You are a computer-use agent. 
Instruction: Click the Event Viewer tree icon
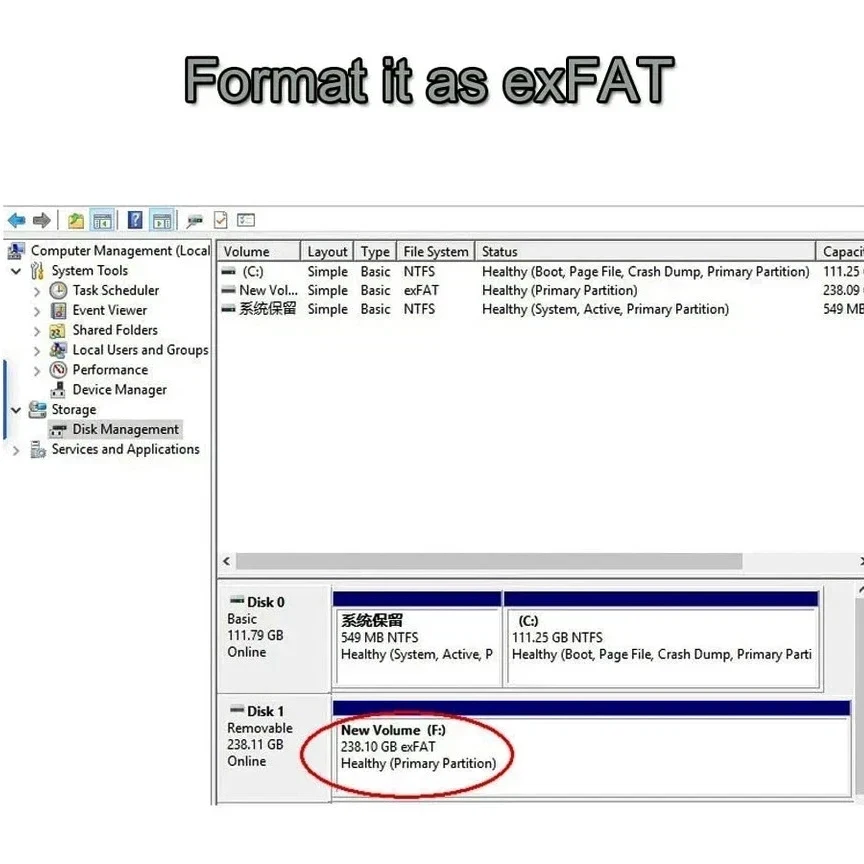coord(58,311)
